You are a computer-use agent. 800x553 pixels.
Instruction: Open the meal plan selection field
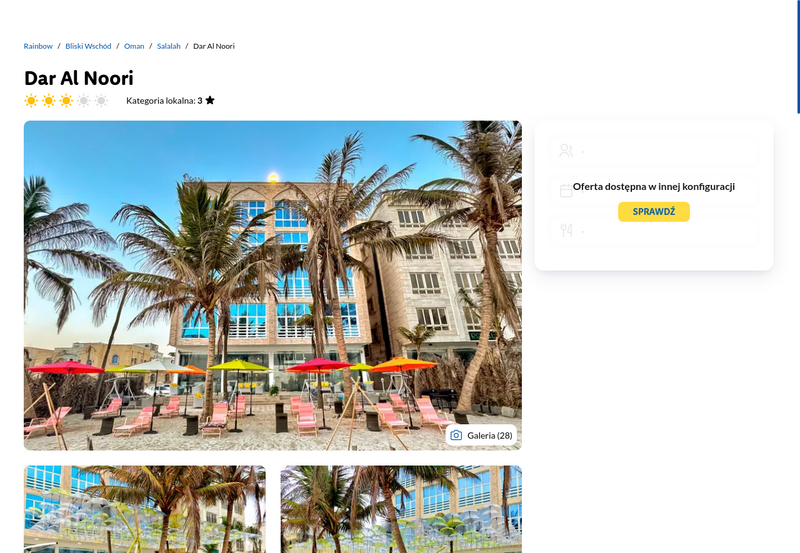[654, 231]
